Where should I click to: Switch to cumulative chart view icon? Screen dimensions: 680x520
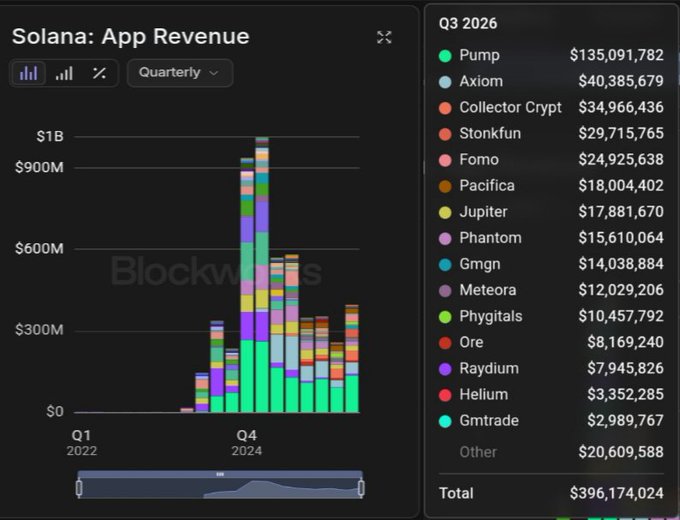[64, 73]
